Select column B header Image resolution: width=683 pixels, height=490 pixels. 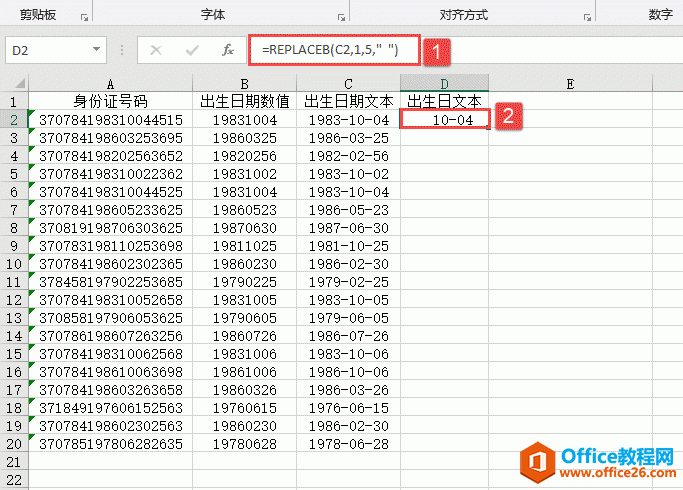[244, 84]
